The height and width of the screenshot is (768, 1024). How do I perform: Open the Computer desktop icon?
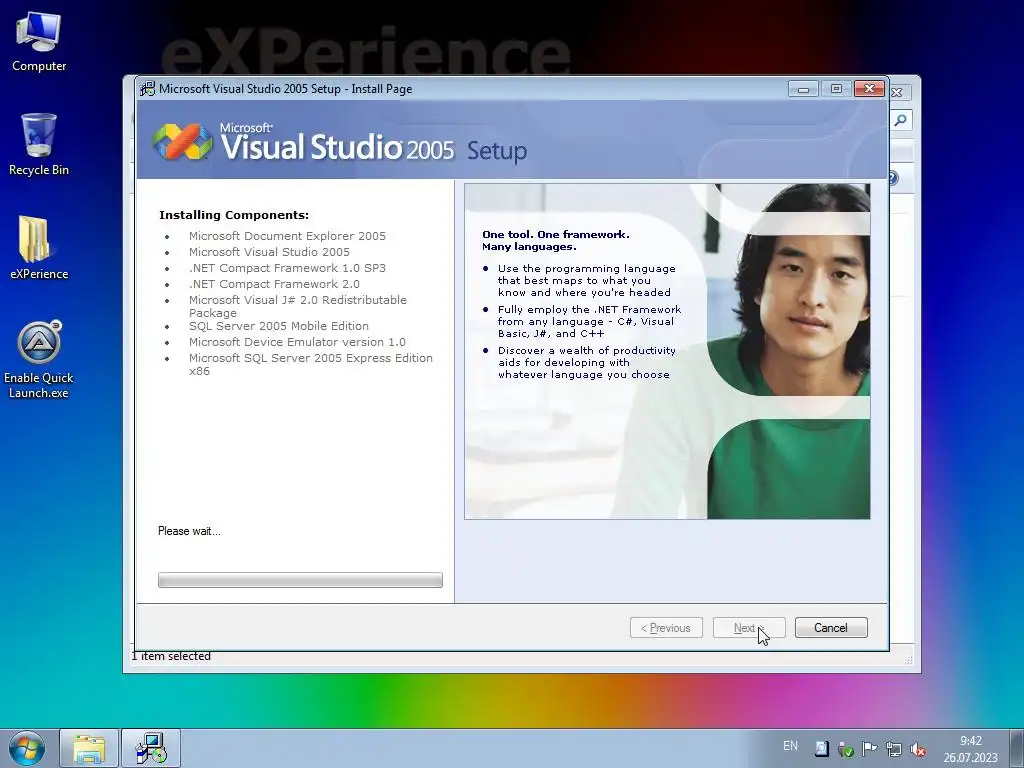coord(39,42)
